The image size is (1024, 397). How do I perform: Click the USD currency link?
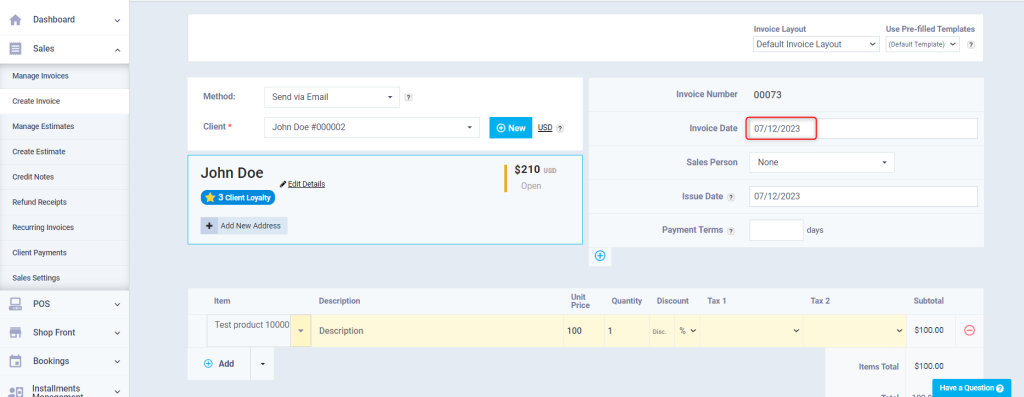[545, 128]
